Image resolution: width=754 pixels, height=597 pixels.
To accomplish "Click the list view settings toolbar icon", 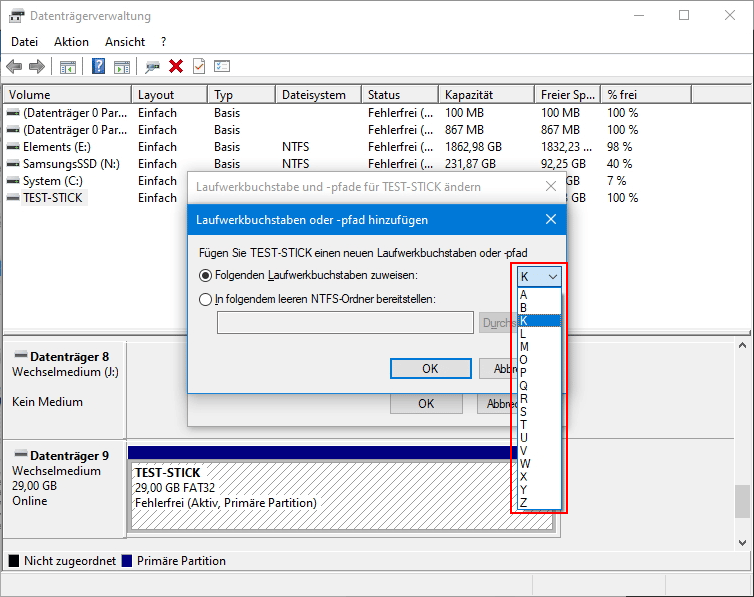I will tap(222, 66).
